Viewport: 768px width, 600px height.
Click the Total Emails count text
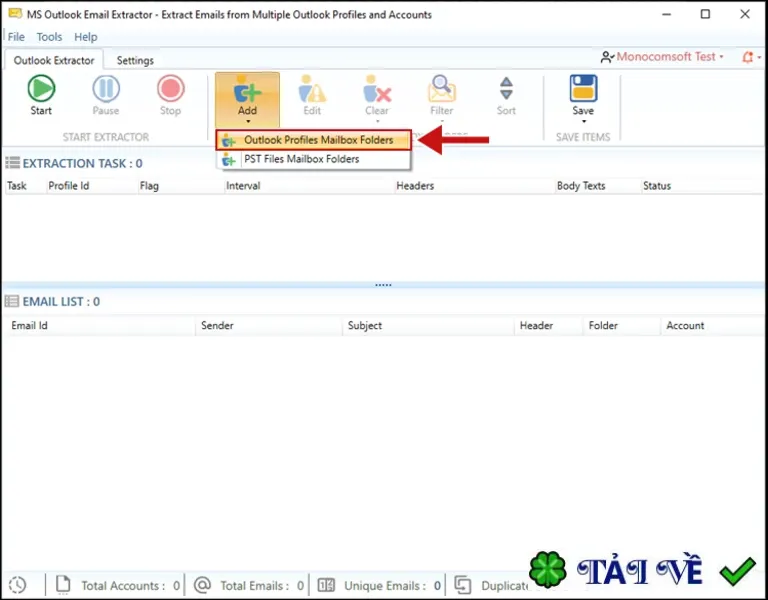coord(262,585)
